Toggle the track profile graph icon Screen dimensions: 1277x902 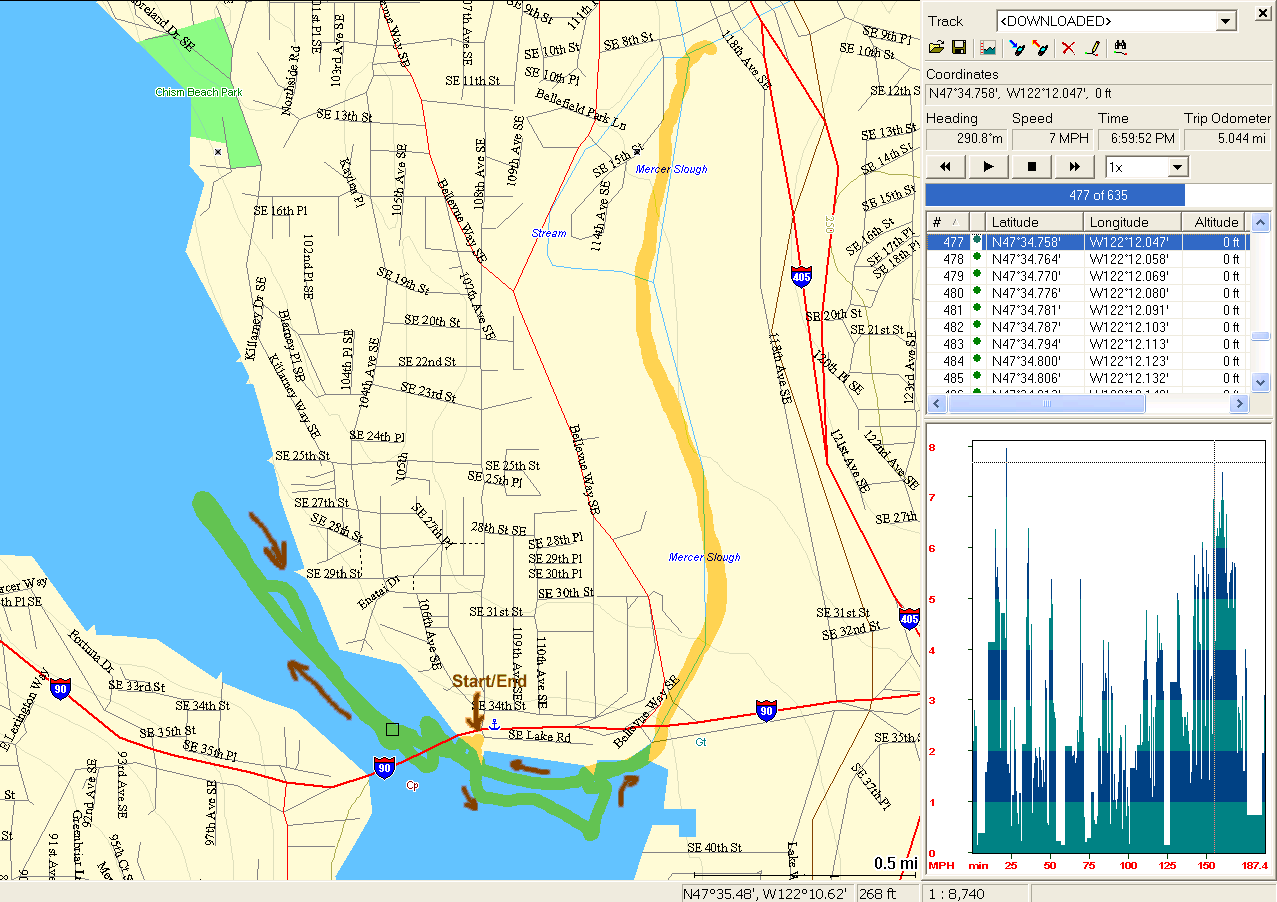tap(988, 47)
